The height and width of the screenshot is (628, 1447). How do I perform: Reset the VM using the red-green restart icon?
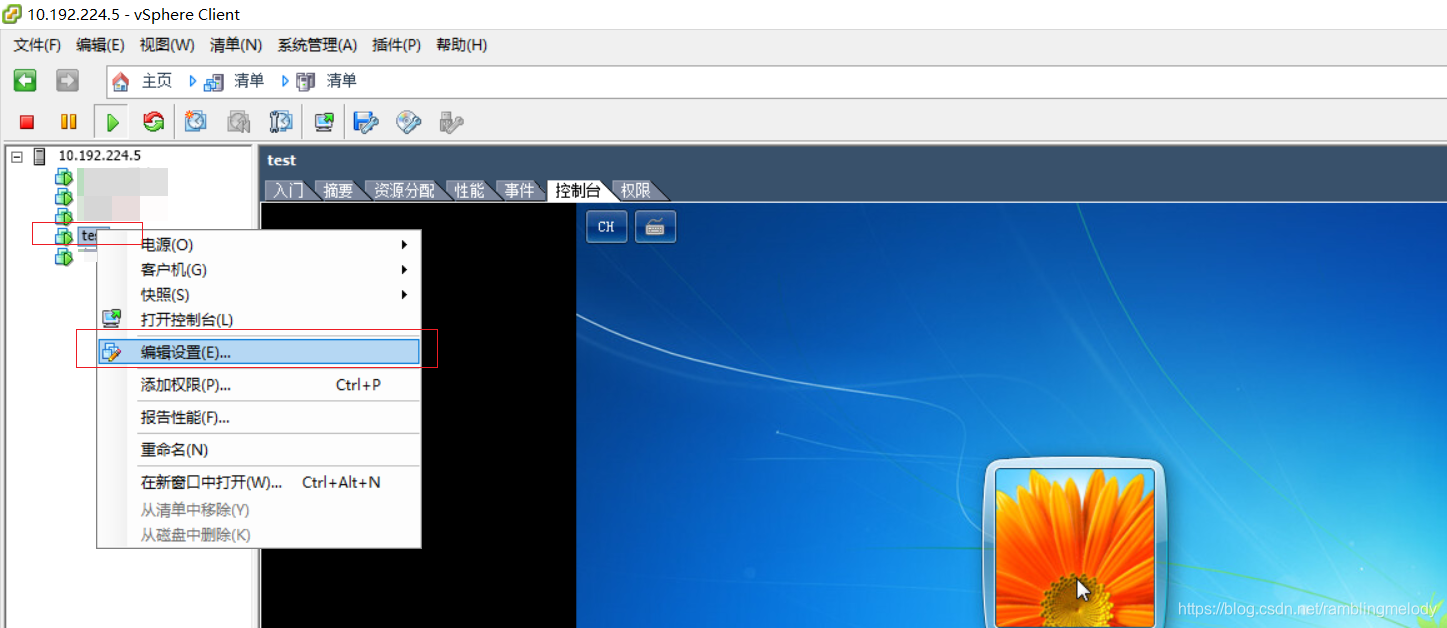[x=153, y=122]
